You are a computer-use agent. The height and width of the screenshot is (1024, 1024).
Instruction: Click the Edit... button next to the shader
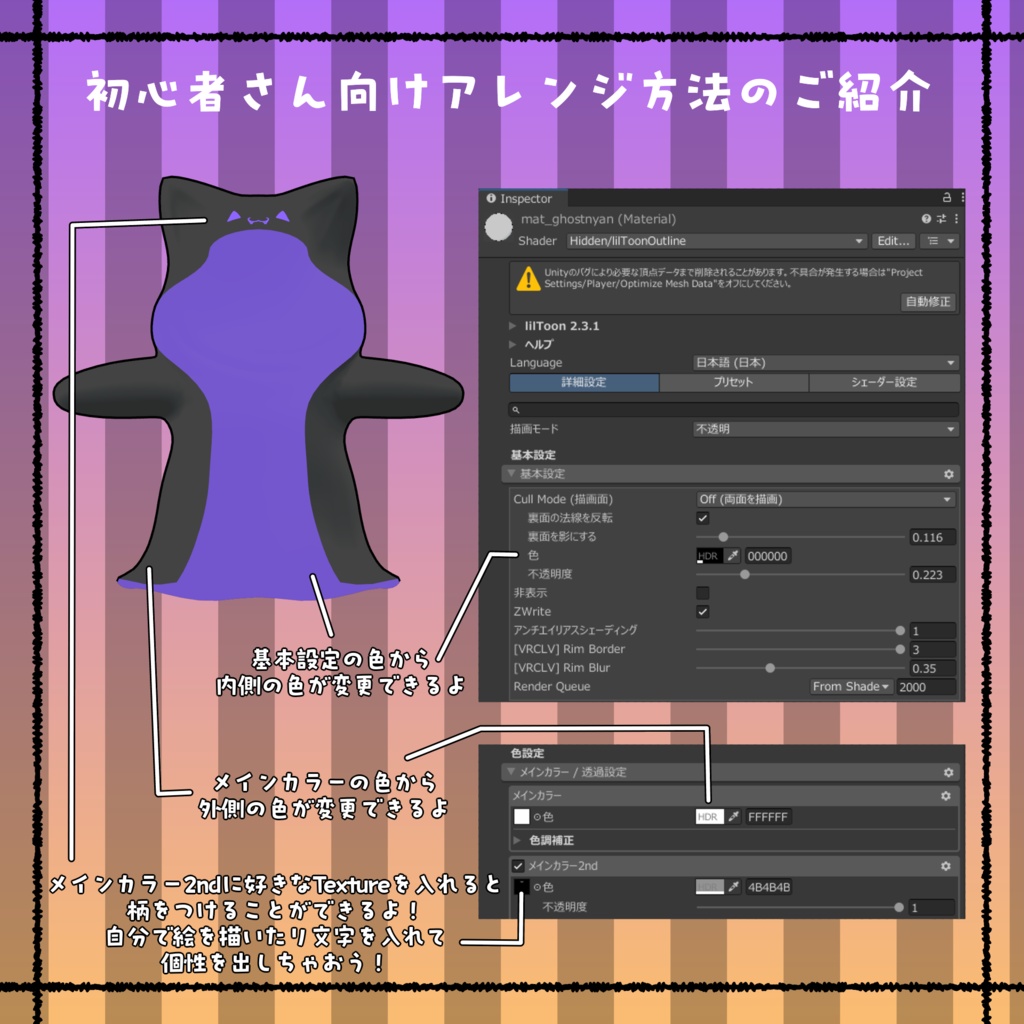[893, 241]
